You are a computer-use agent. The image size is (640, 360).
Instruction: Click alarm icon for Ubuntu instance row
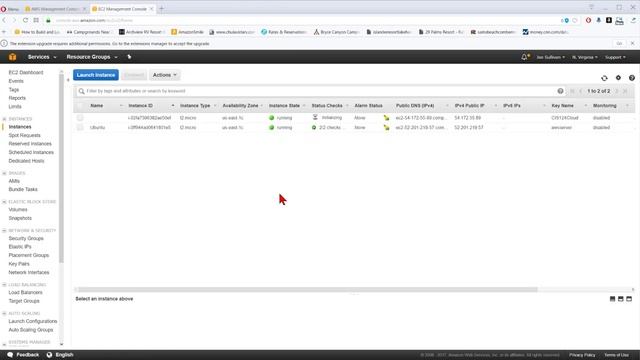[x=386, y=127]
